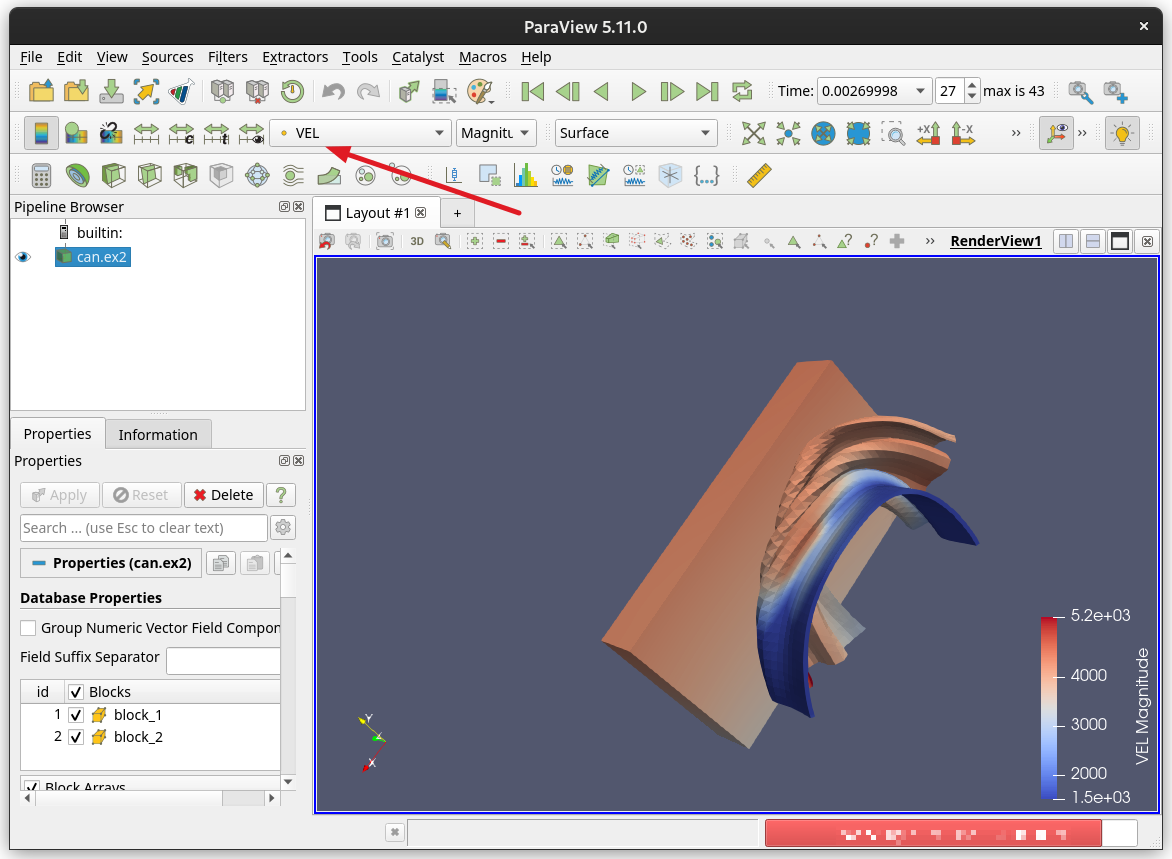Viewport: 1172px width, 859px height.
Task: Click Rescale to Data Range icon
Action: pos(146,133)
